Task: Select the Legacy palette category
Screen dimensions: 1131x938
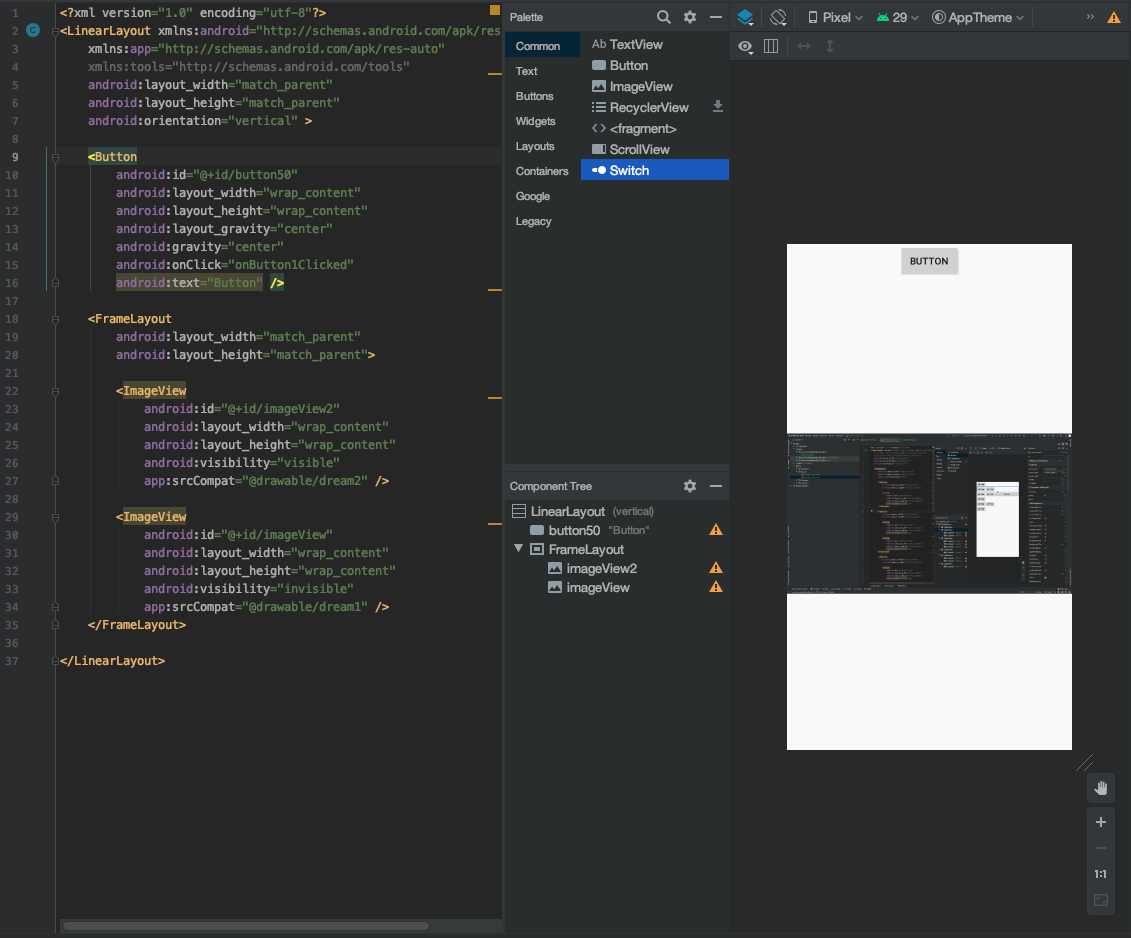Action: [x=542, y=221]
